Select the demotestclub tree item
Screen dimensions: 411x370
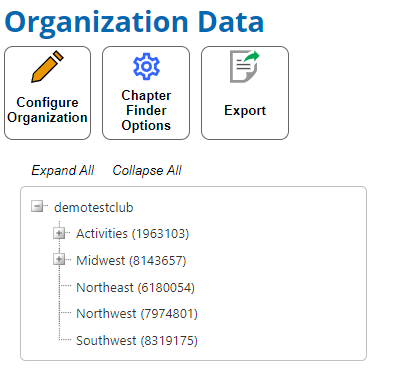pos(94,207)
